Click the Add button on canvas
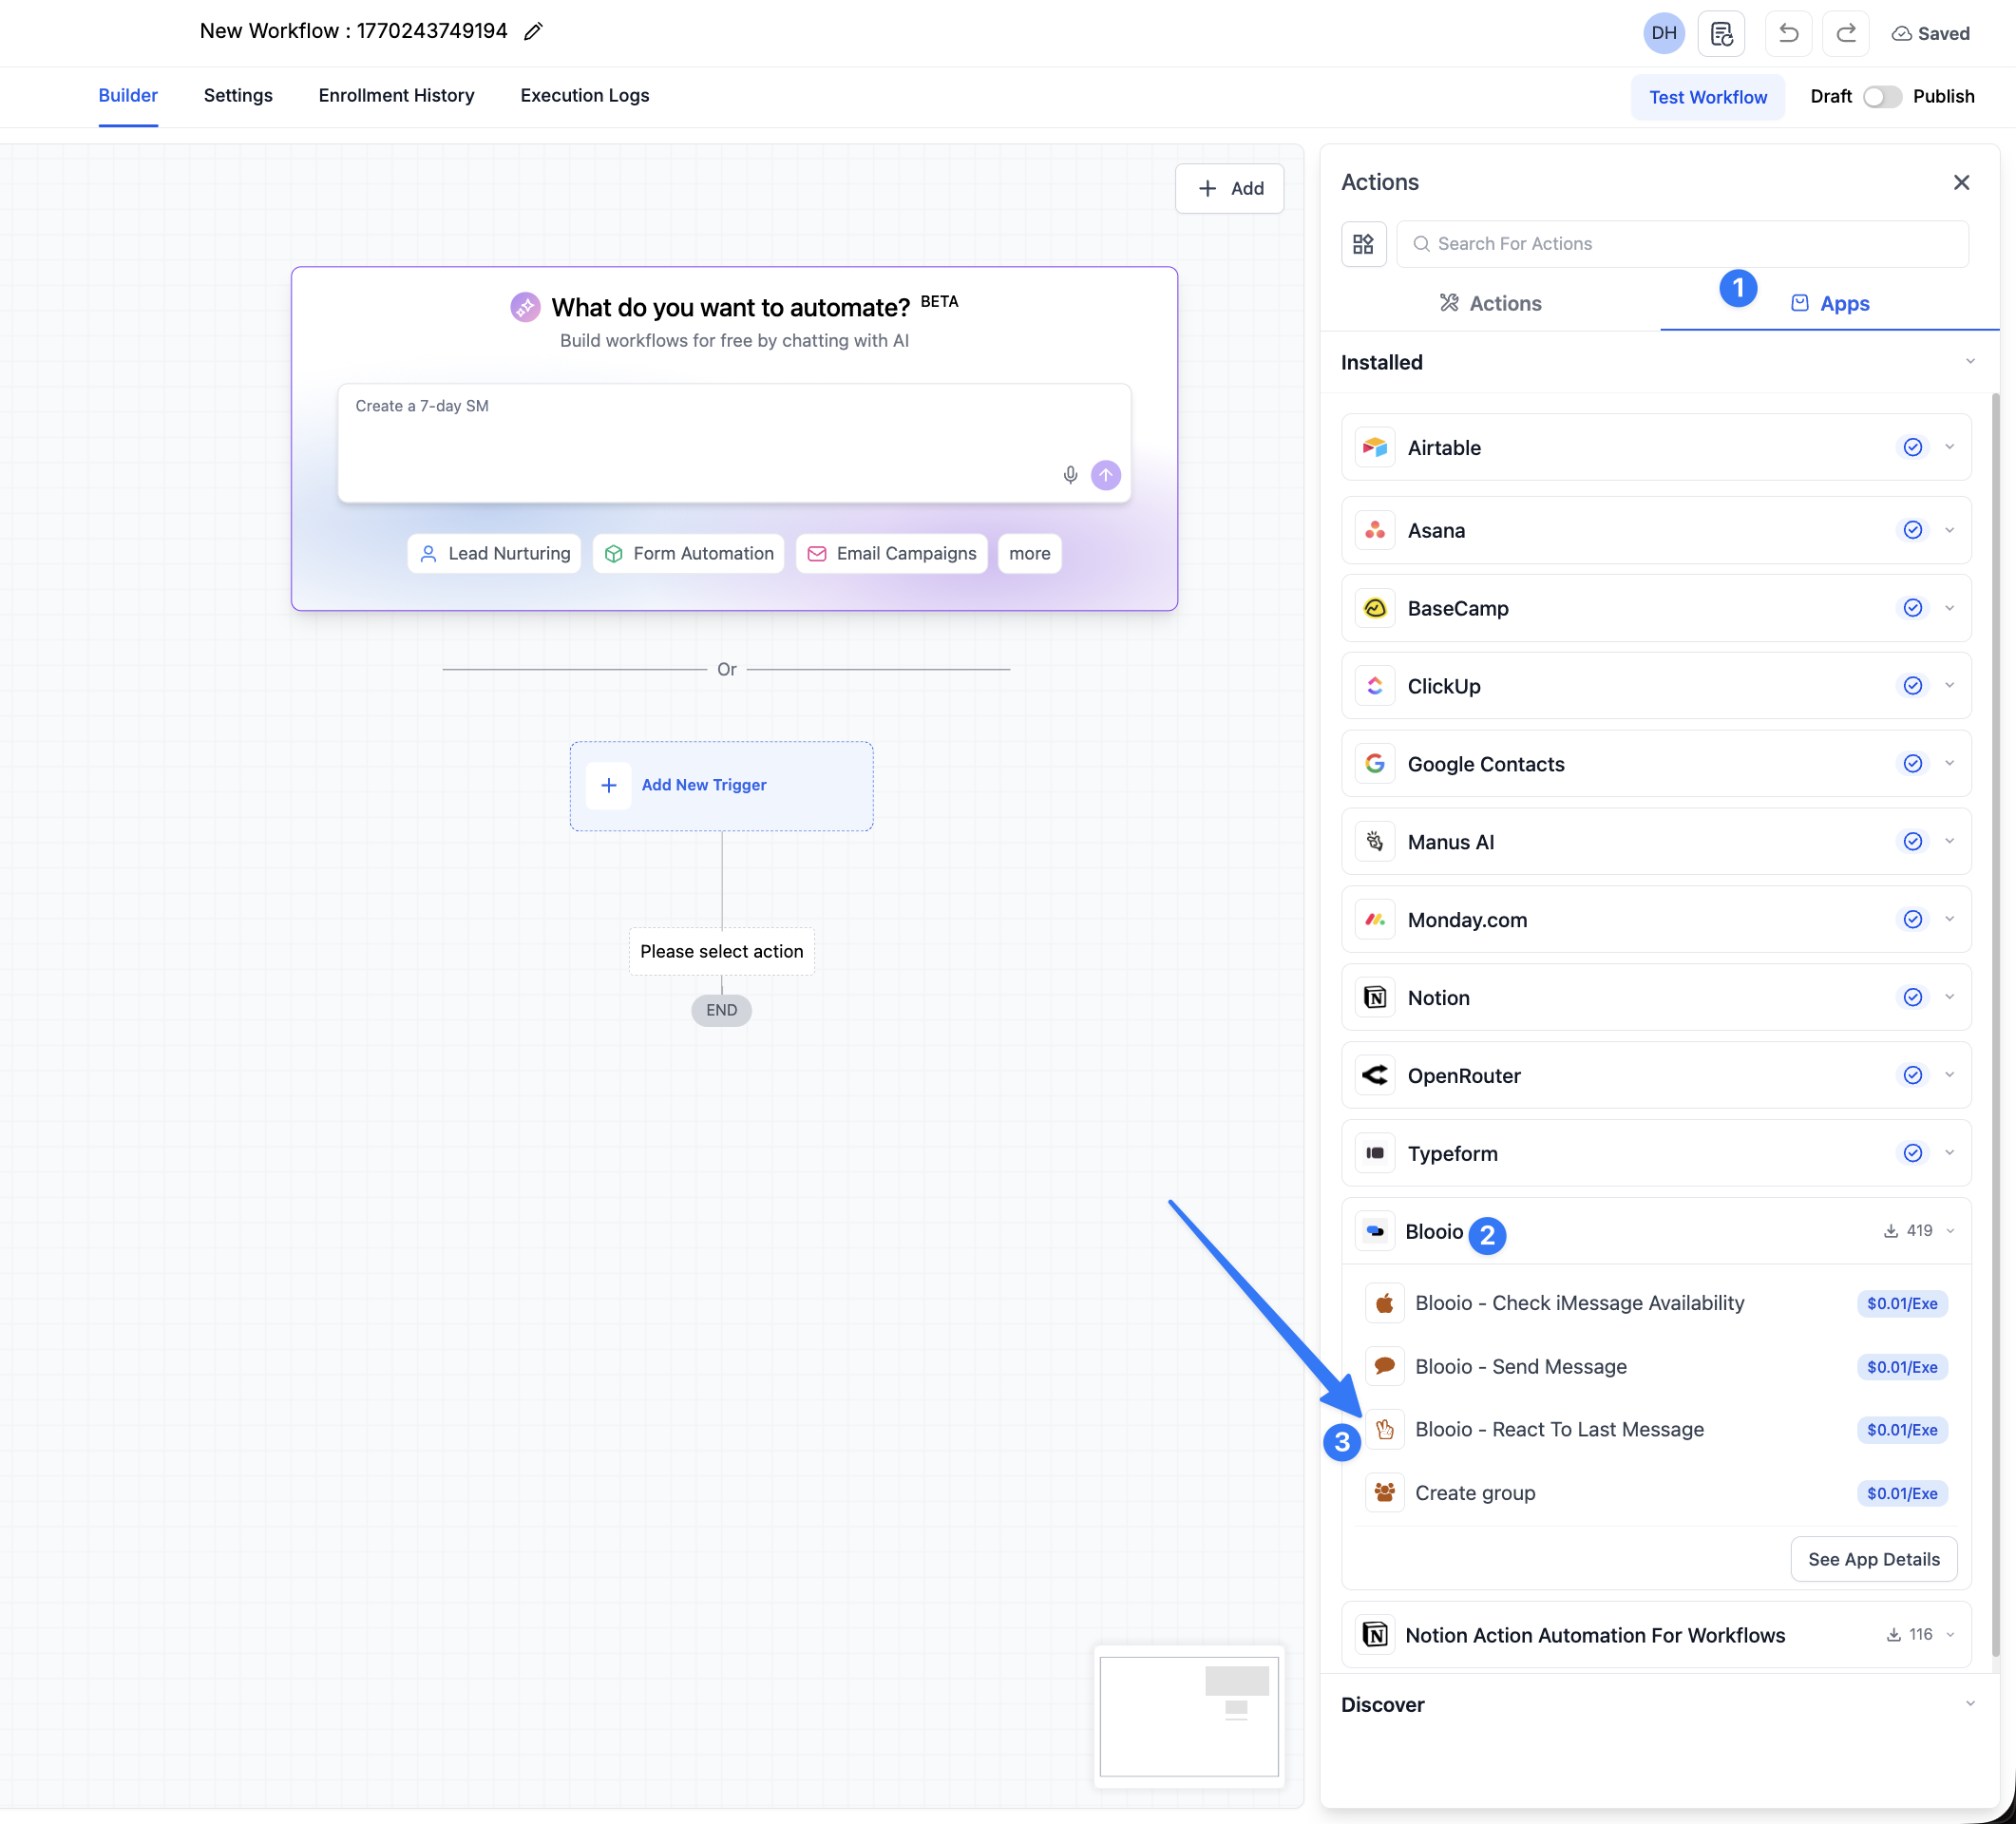 [1229, 189]
